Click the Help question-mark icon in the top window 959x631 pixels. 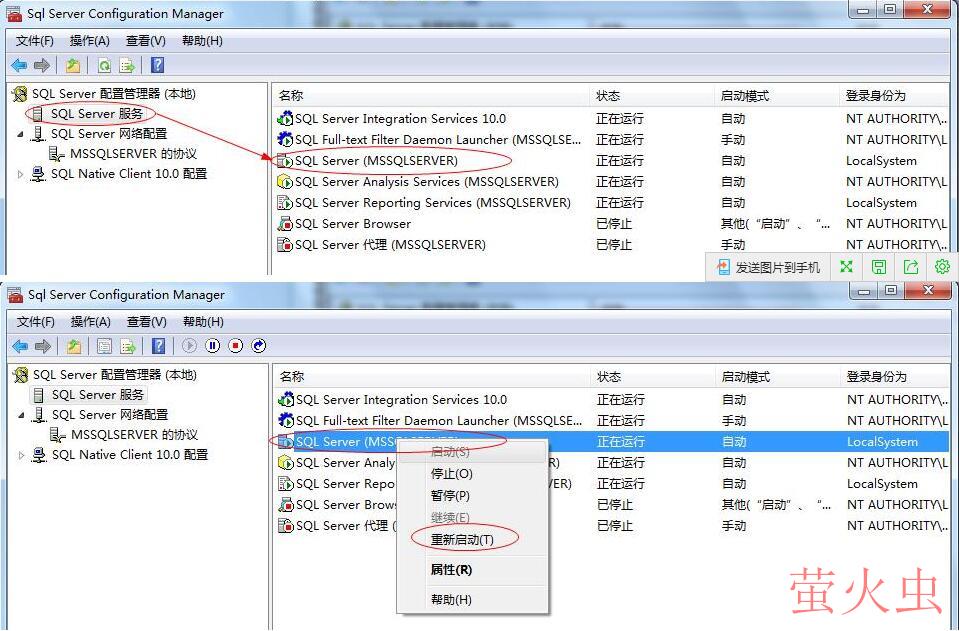(157, 65)
